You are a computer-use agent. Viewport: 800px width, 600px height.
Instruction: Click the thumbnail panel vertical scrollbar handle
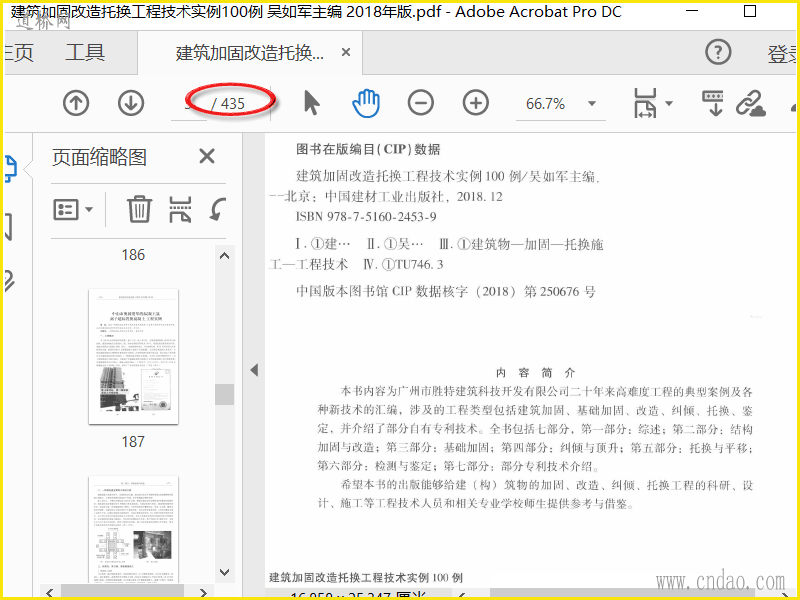(x=224, y=394)
